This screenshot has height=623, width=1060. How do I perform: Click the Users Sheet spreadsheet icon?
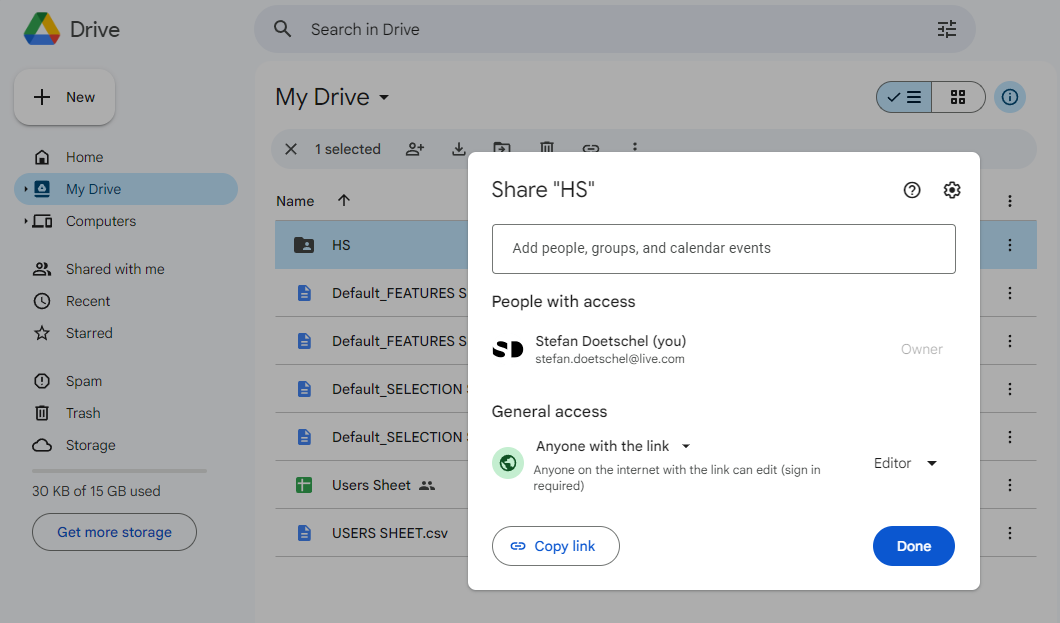[304, 485]
